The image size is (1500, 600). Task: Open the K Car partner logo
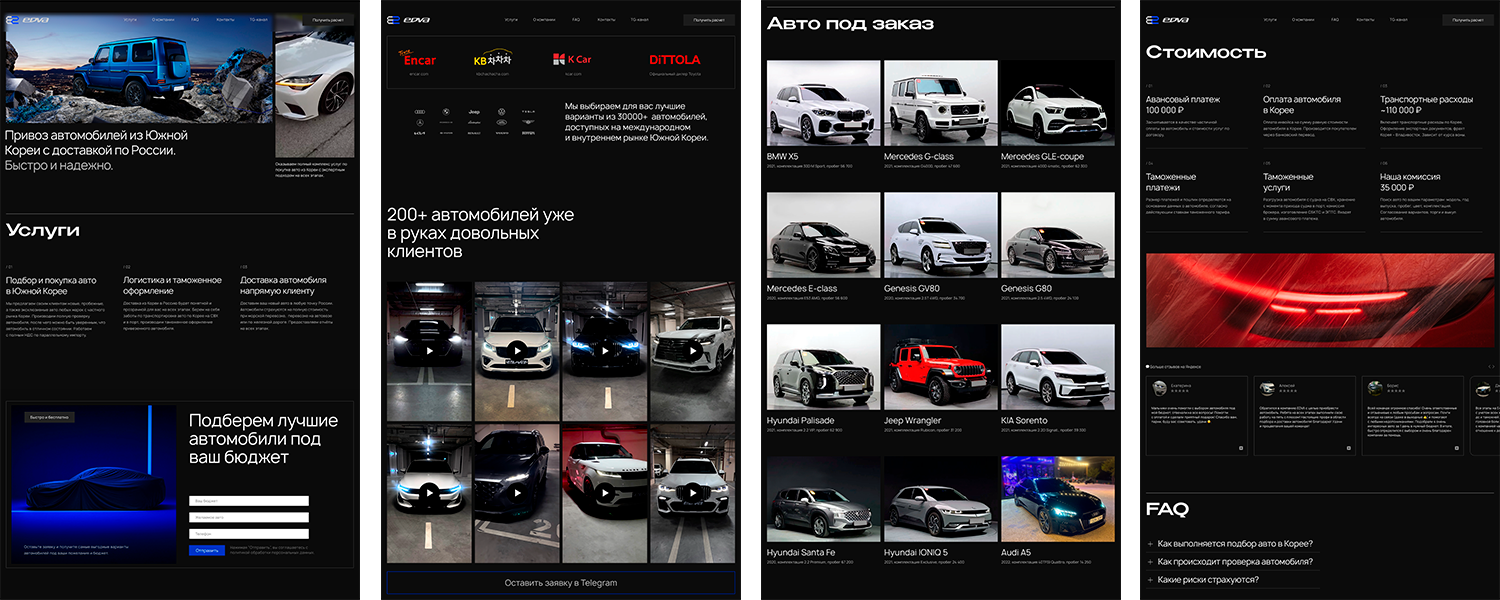572,59
